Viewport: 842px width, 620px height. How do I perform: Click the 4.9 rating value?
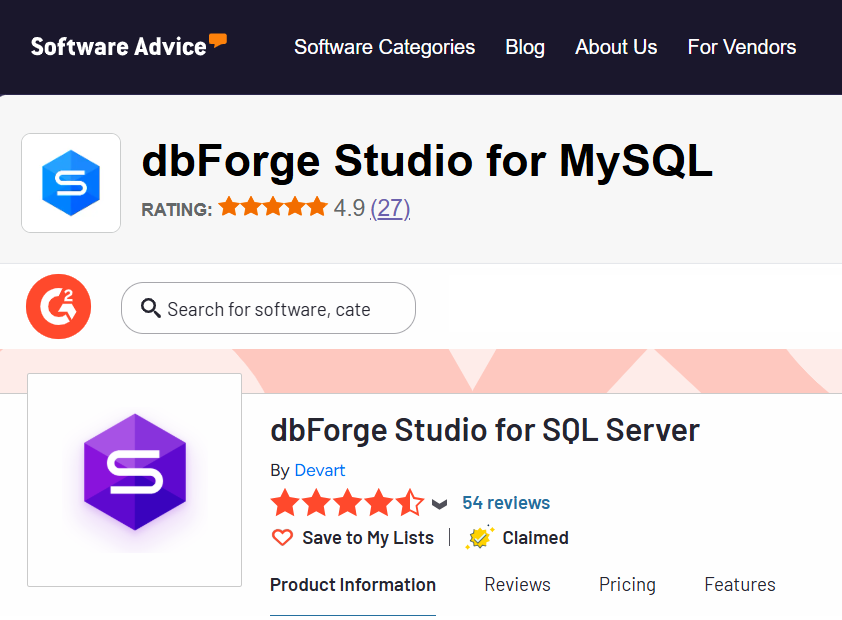pyautogui.click(x=349, y=208)
